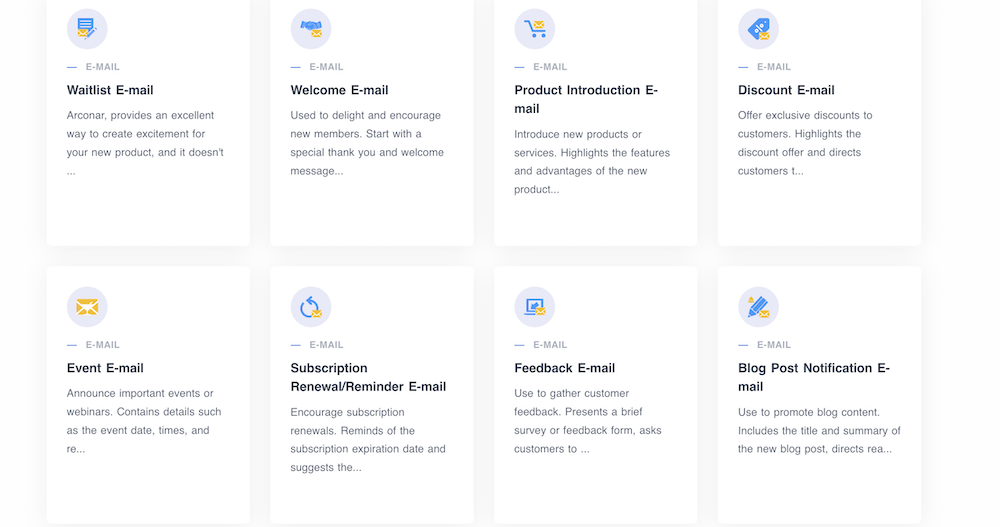
Task: Select the Product Introduction E-mail heading
Action: pyautogui.click(x=586, y=99)
